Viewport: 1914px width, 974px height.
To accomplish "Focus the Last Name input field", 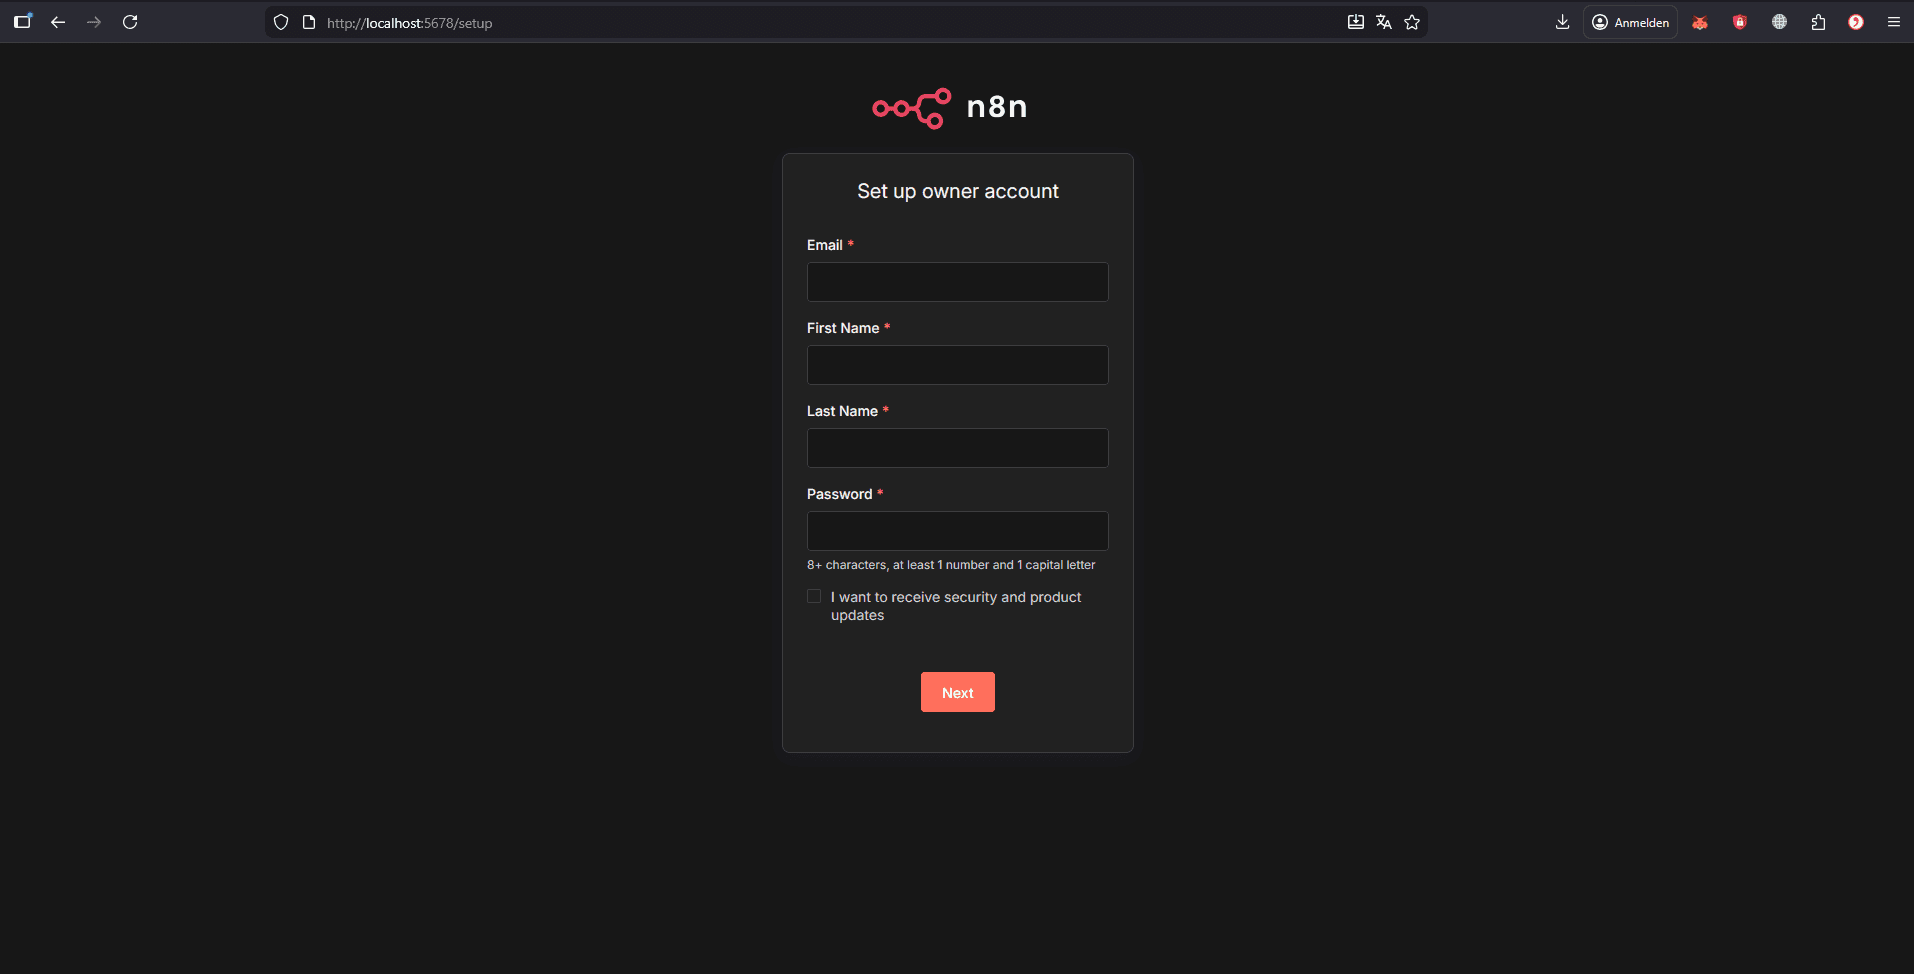I will point(958,448).
